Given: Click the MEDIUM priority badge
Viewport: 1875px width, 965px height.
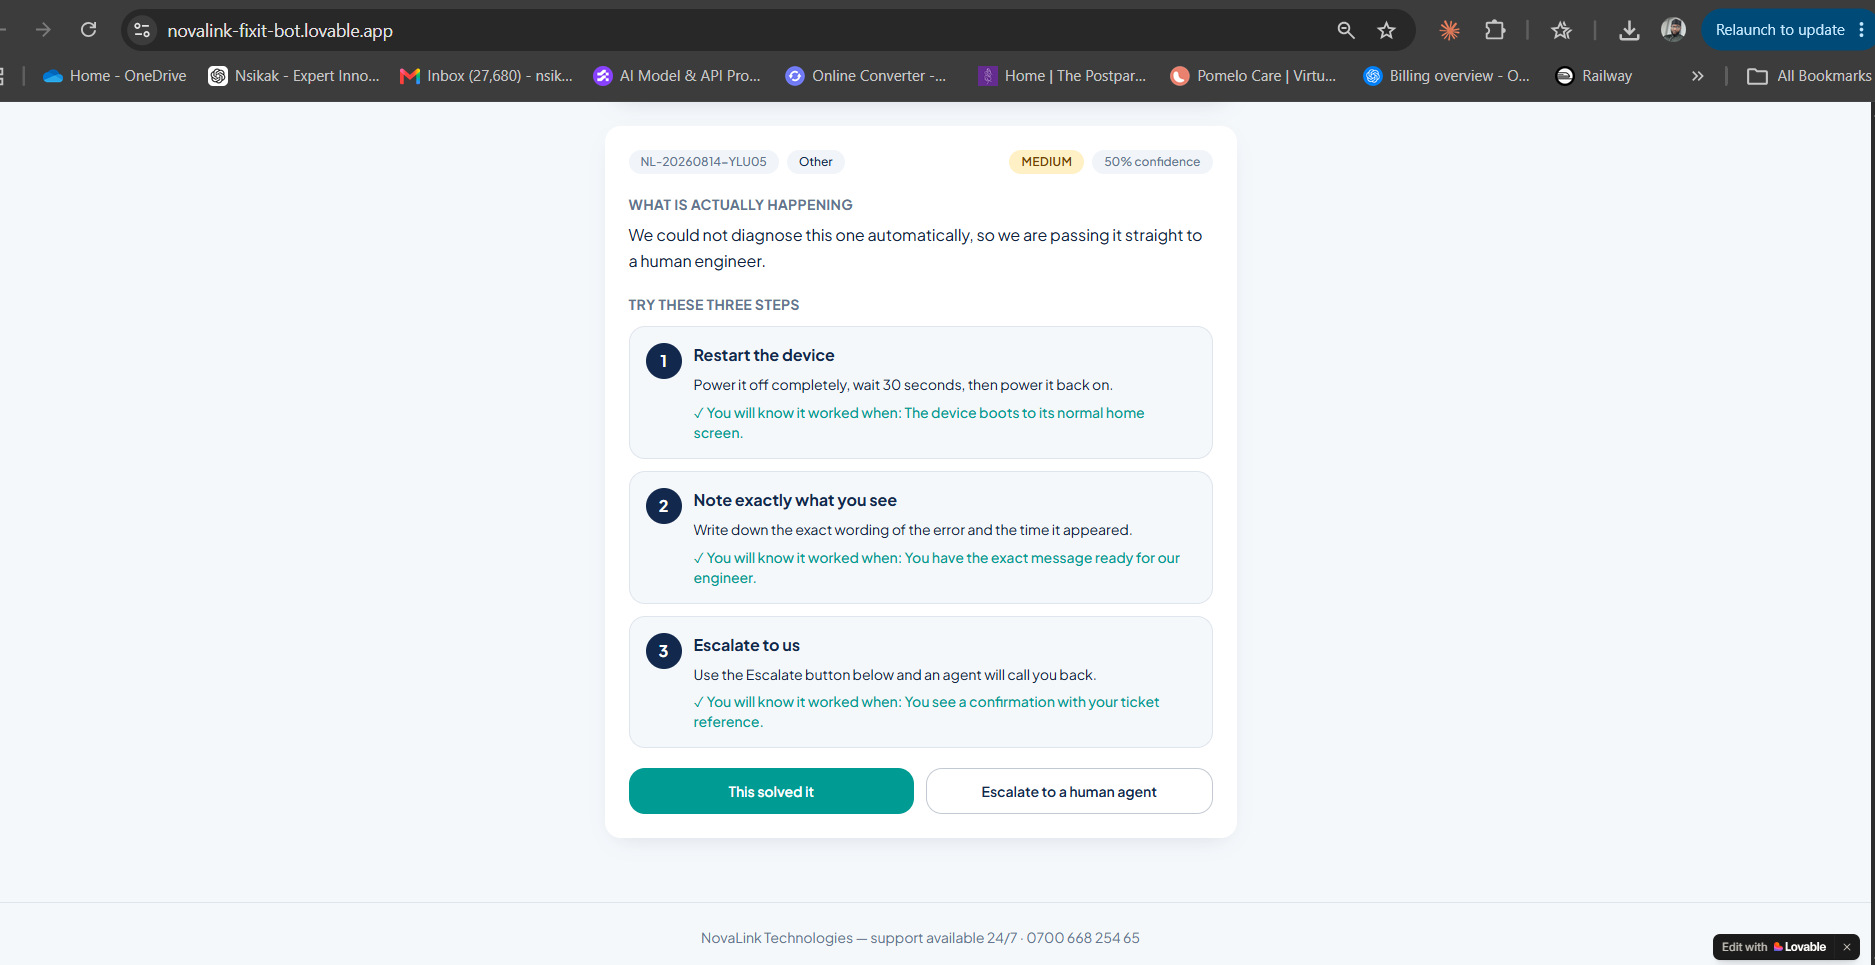Looking at the screenshot, I should click(x=1046, y=162).
